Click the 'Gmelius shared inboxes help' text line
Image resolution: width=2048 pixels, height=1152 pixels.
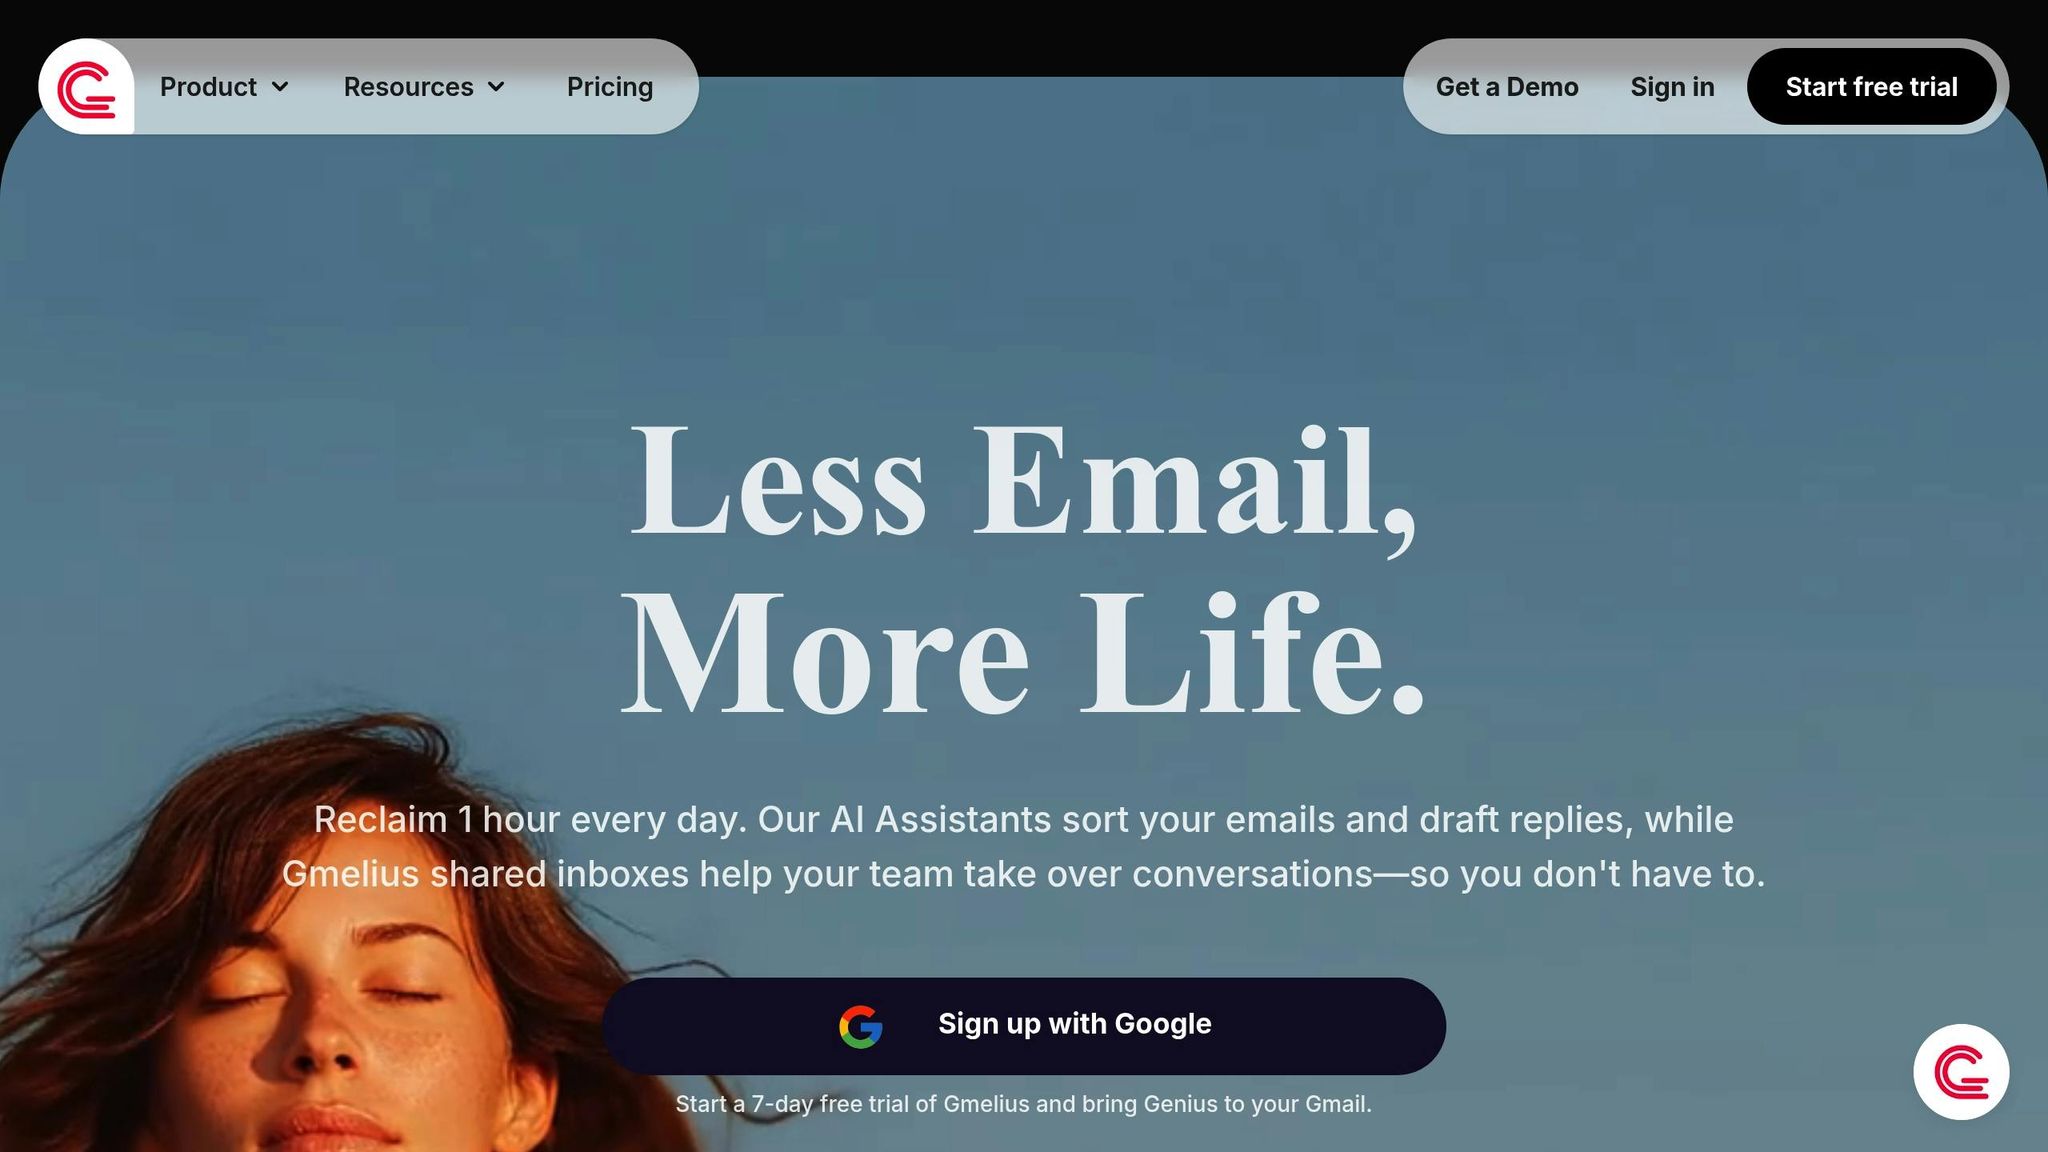pos(1023,874)
